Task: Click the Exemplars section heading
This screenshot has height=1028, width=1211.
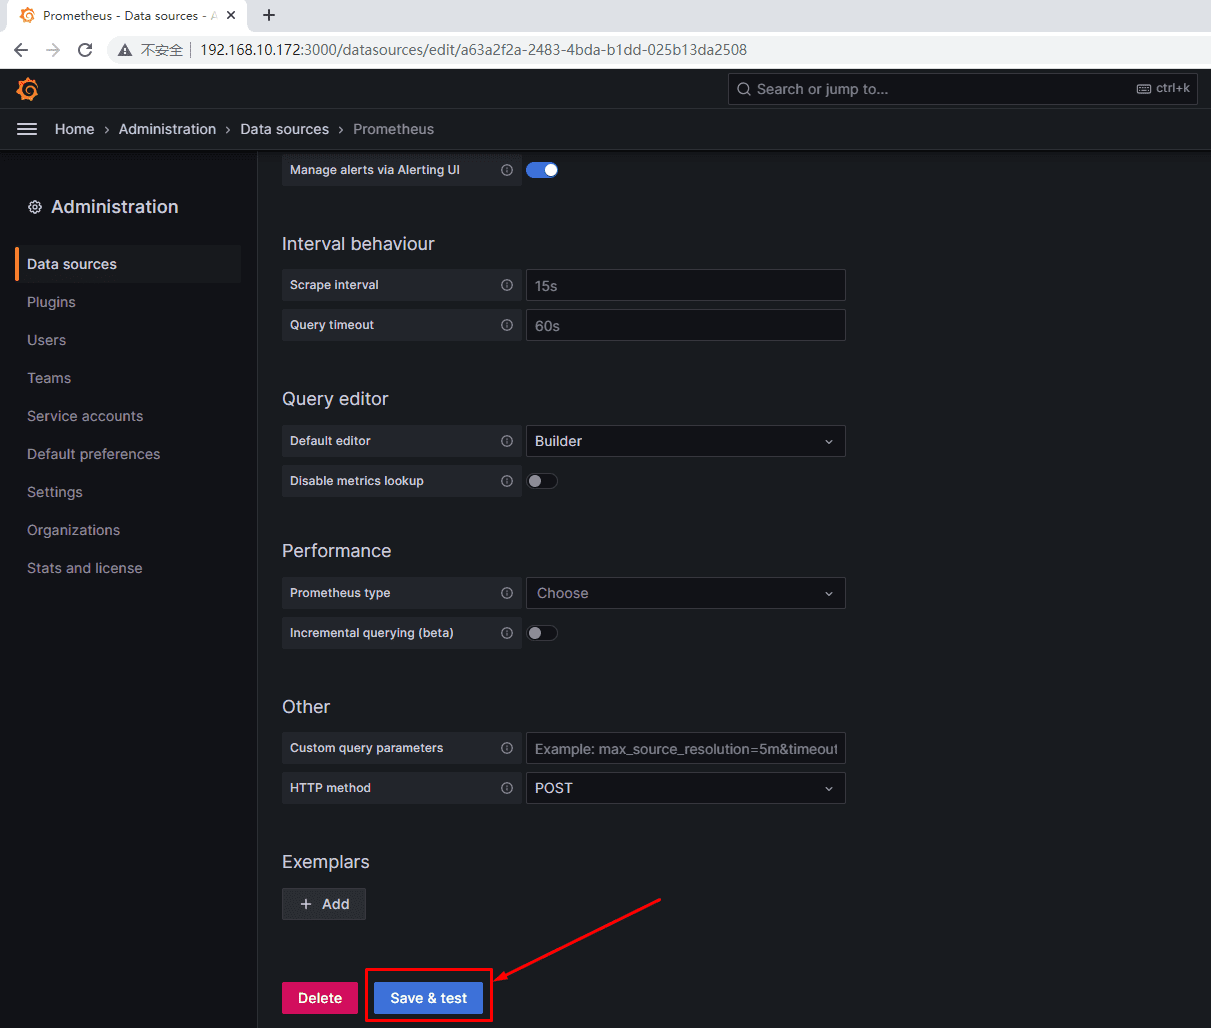Action: point(326,862)
